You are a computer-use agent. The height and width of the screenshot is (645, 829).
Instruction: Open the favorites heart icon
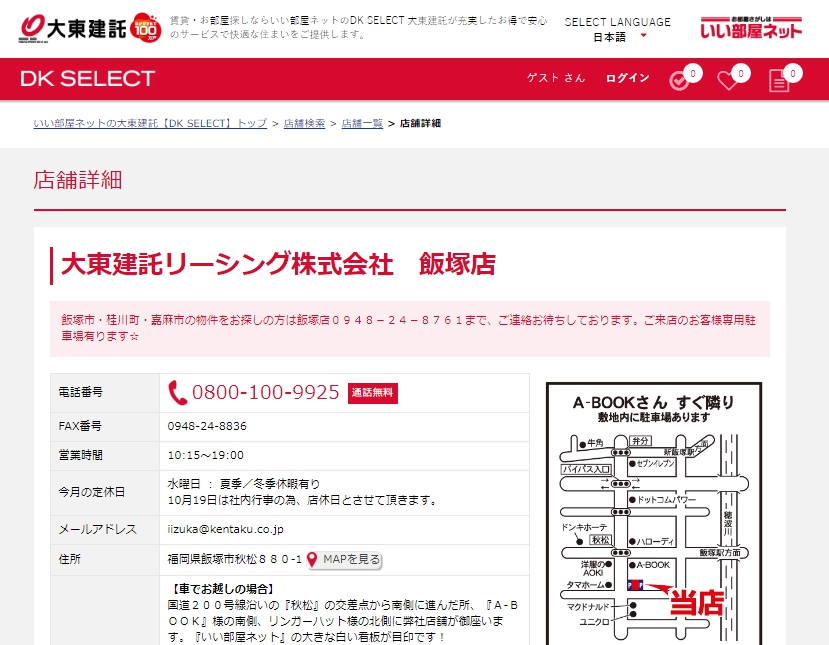click(727, 81)
